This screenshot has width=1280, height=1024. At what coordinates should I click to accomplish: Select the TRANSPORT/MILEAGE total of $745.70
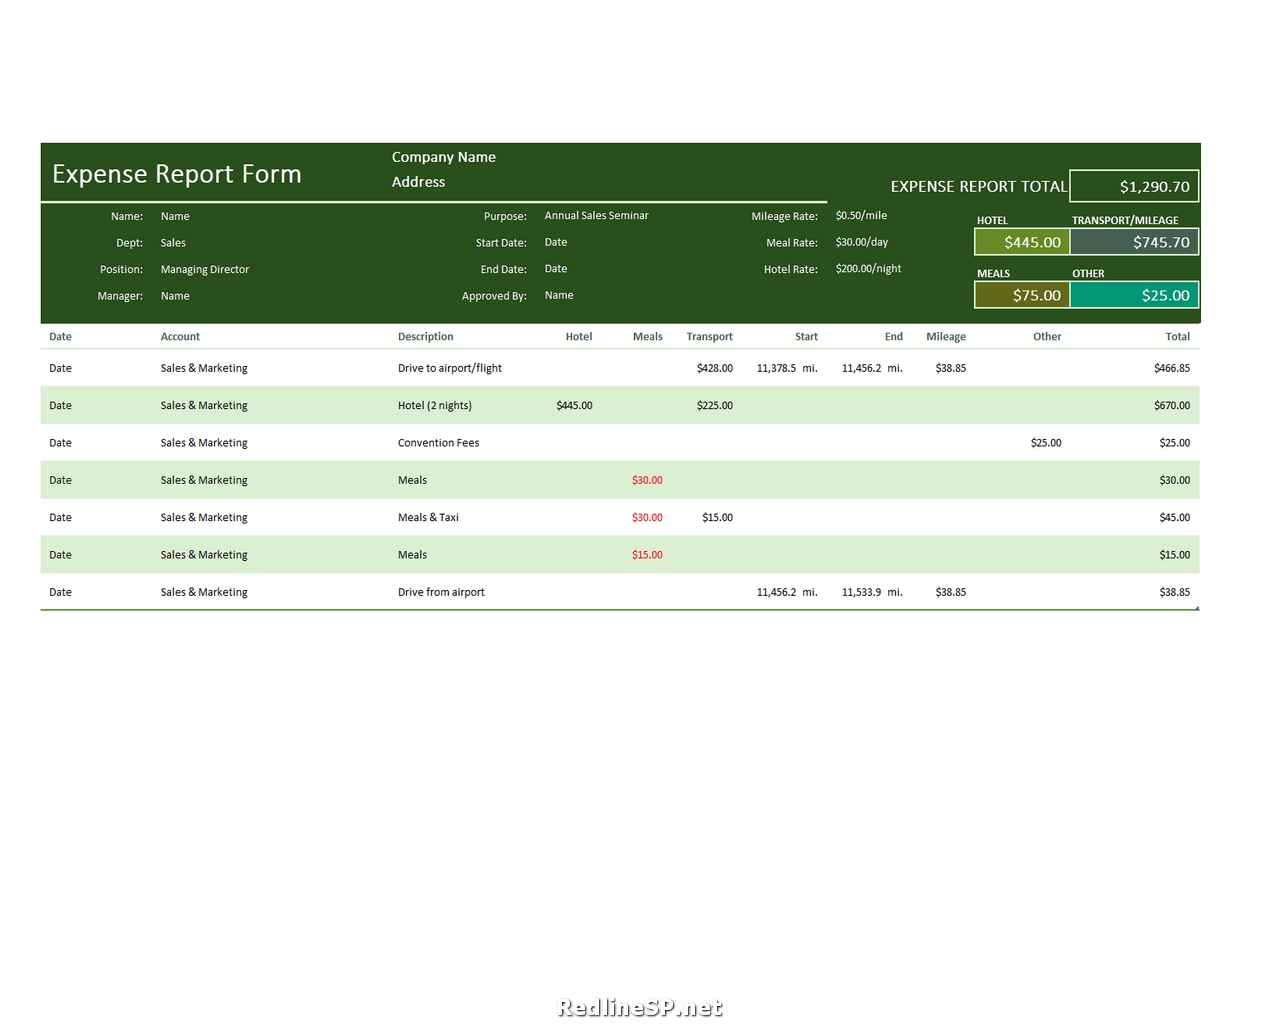1134,242
